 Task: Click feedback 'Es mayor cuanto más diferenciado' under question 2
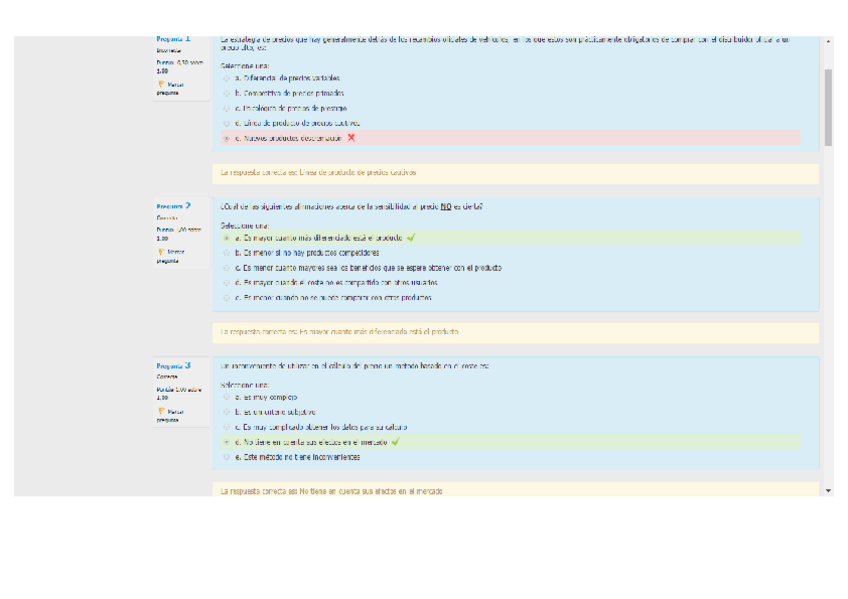pos(515,332)
